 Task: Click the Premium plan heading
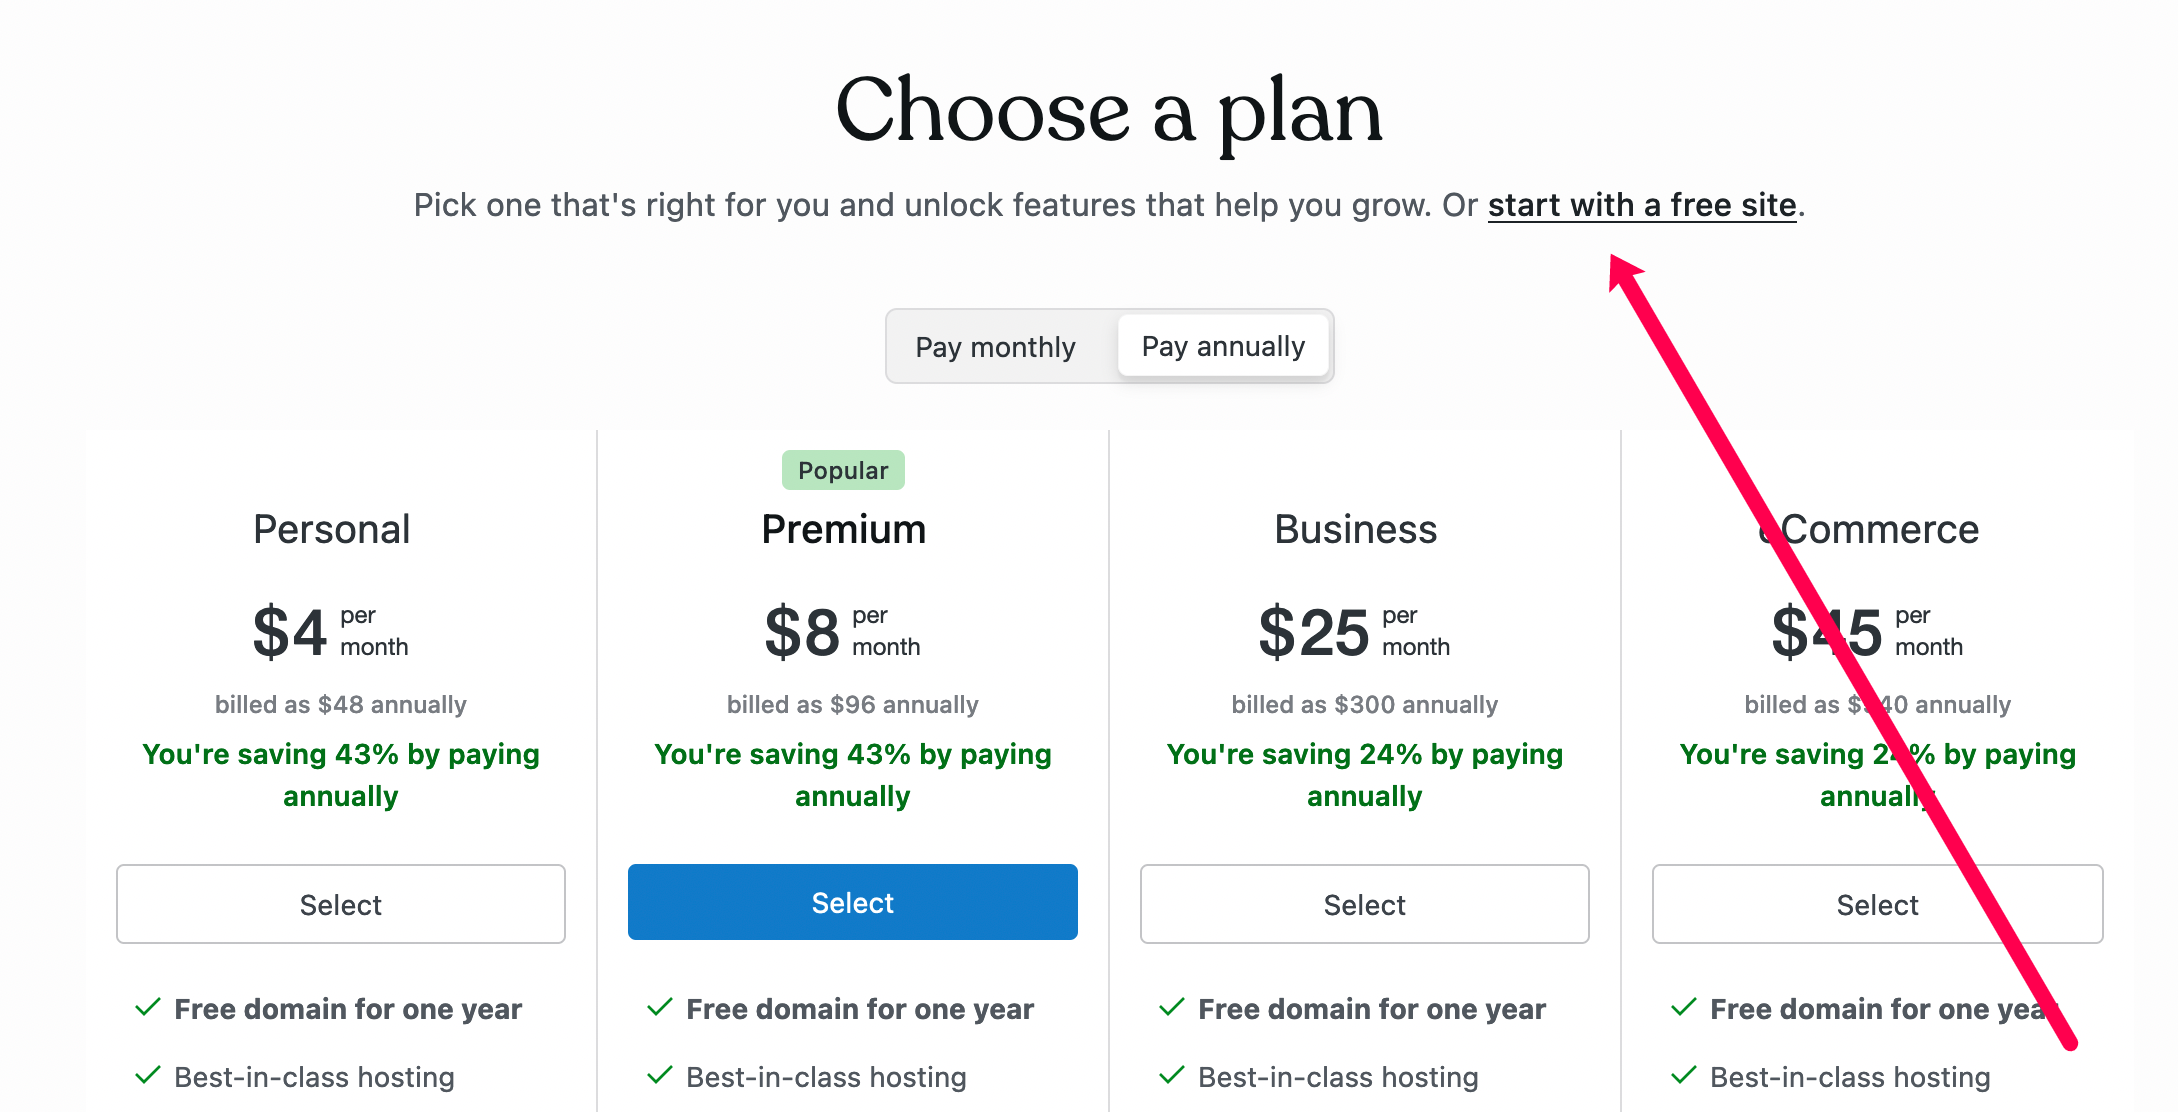point(843,529)
